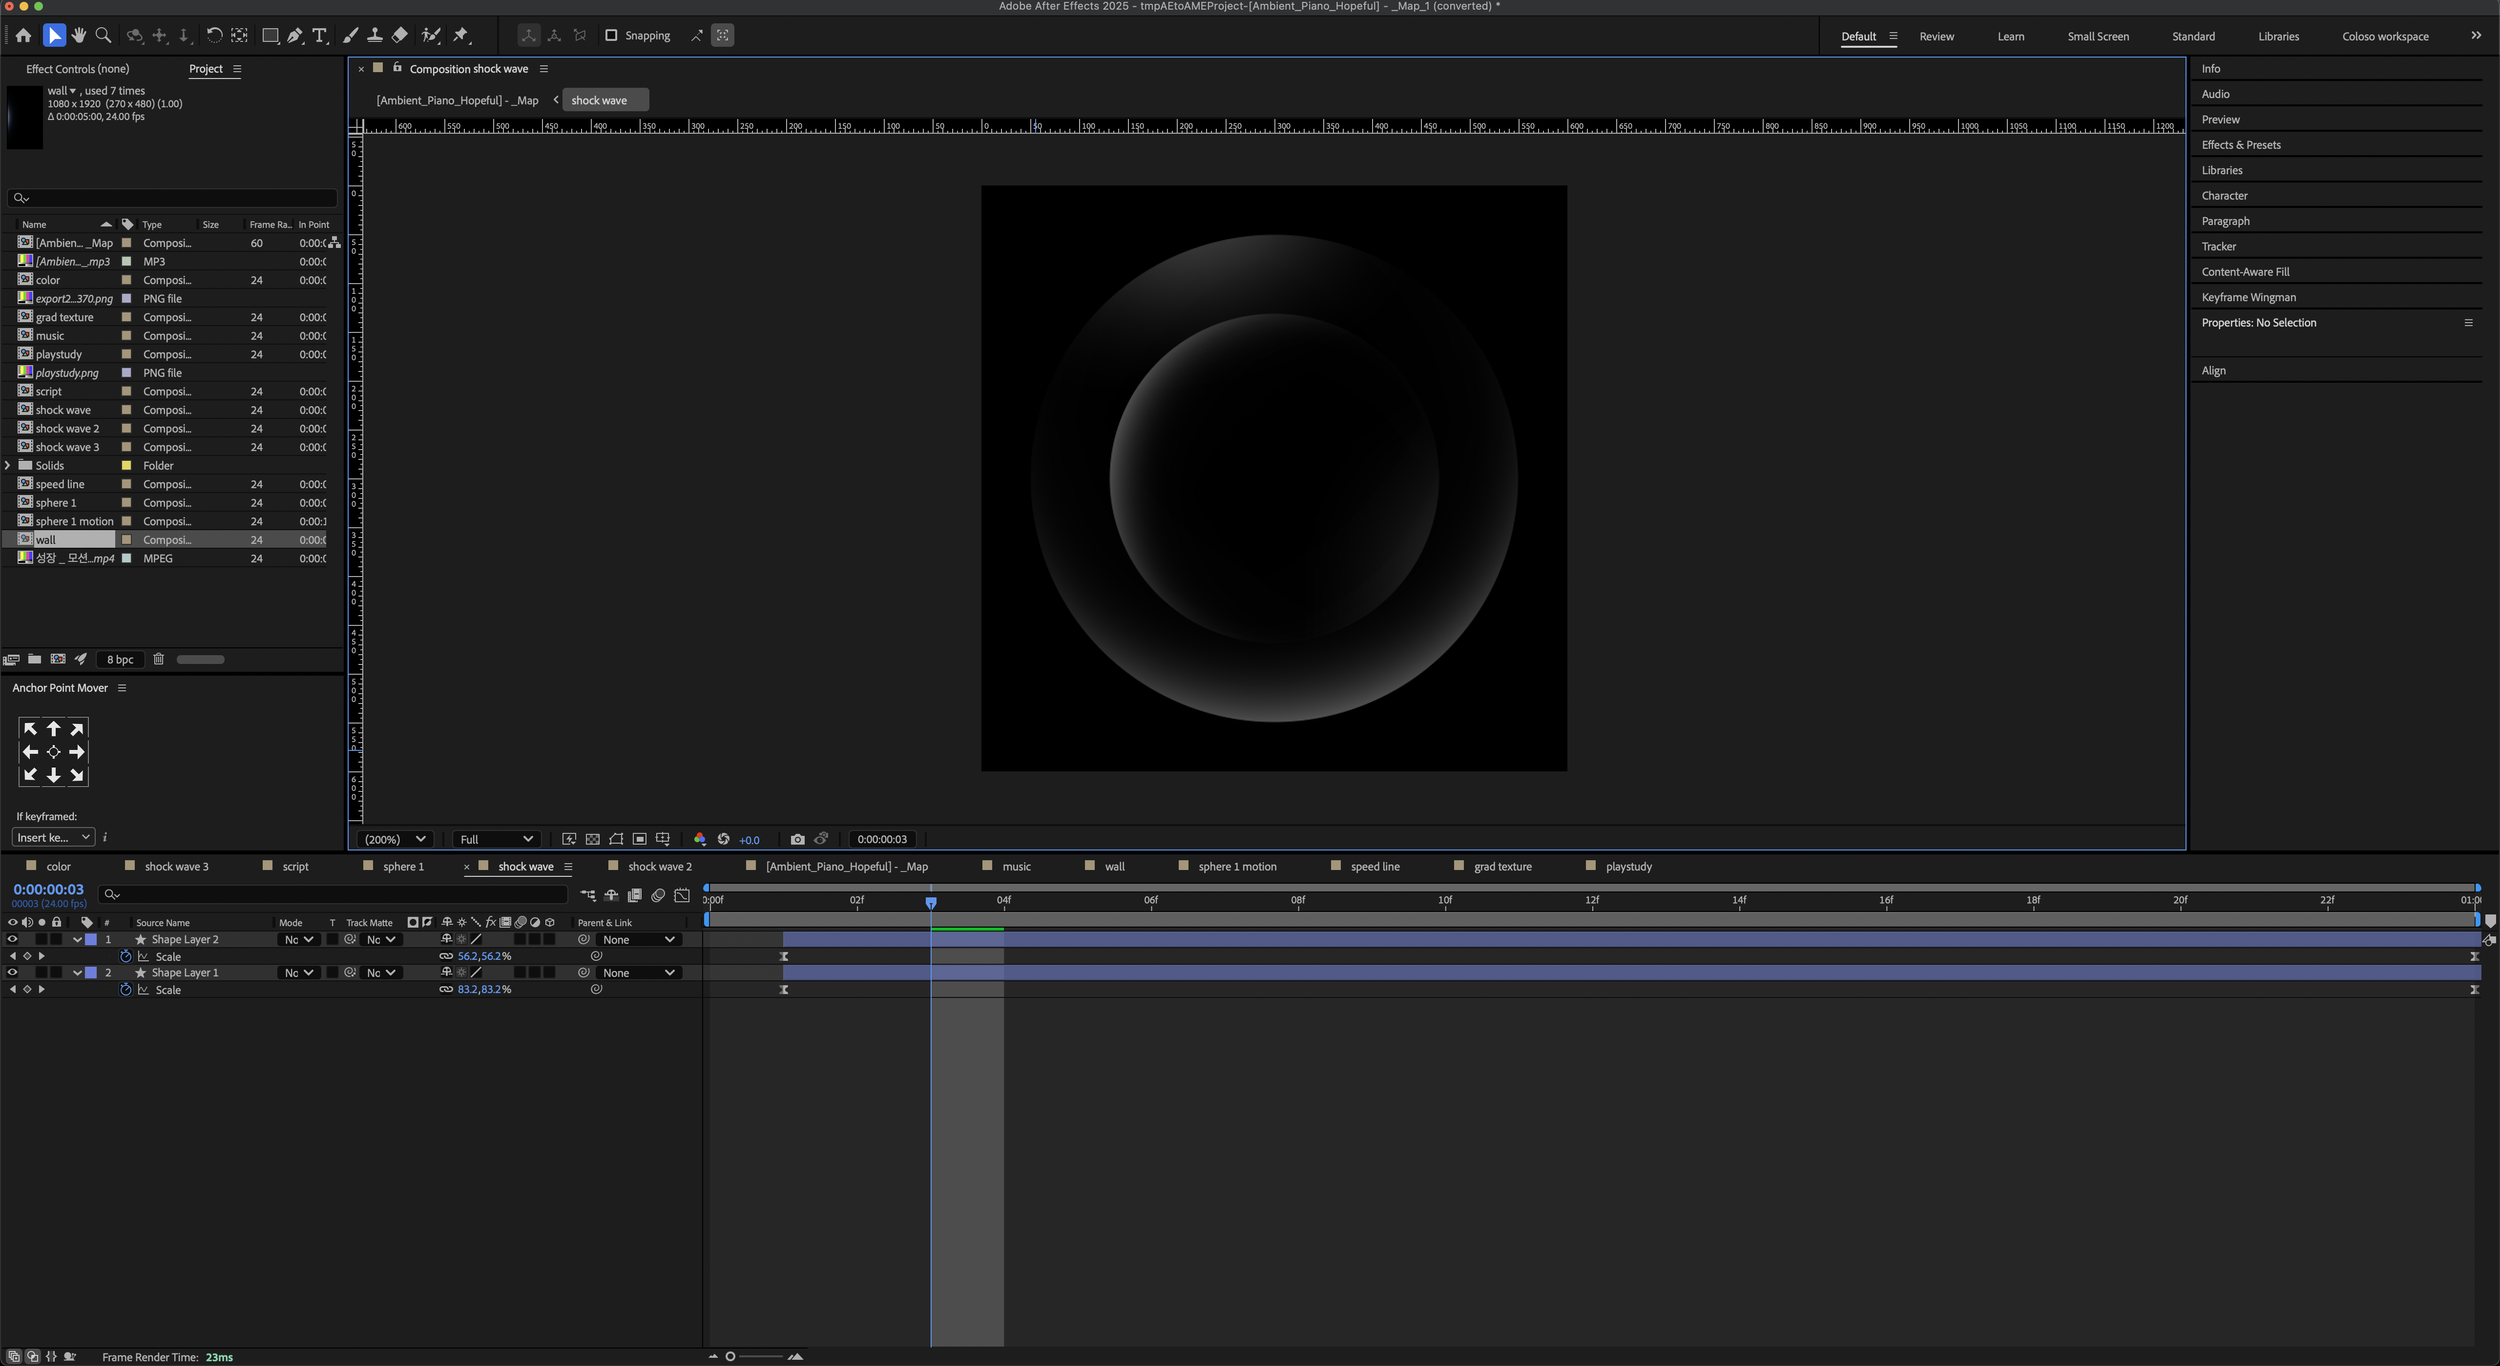2500x1366 pixels.
Task: Select the Pen tool
Action: click(295, 36)
